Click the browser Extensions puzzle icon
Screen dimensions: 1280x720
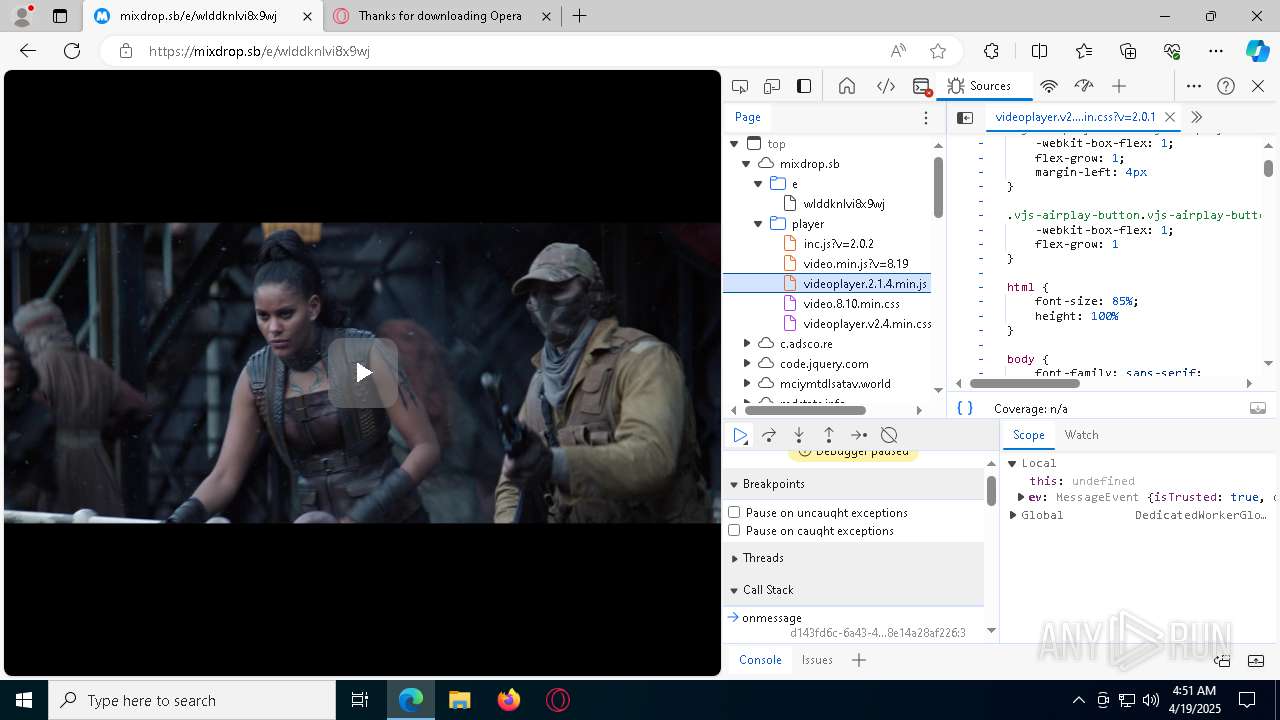coord(991,51)
